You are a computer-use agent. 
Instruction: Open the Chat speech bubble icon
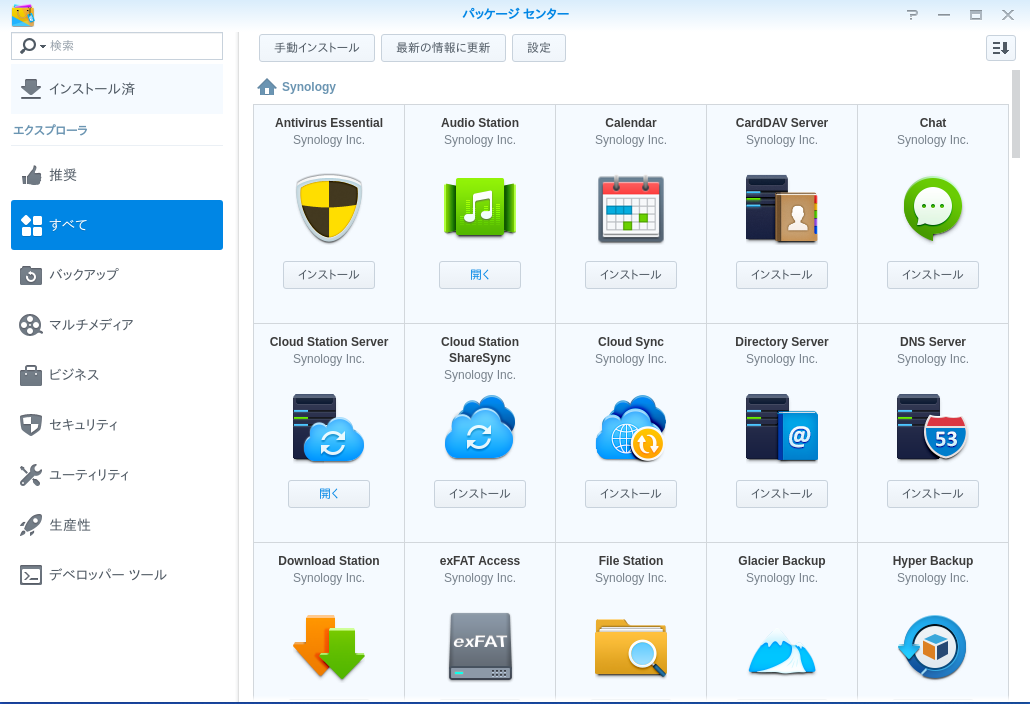[933, 208]
